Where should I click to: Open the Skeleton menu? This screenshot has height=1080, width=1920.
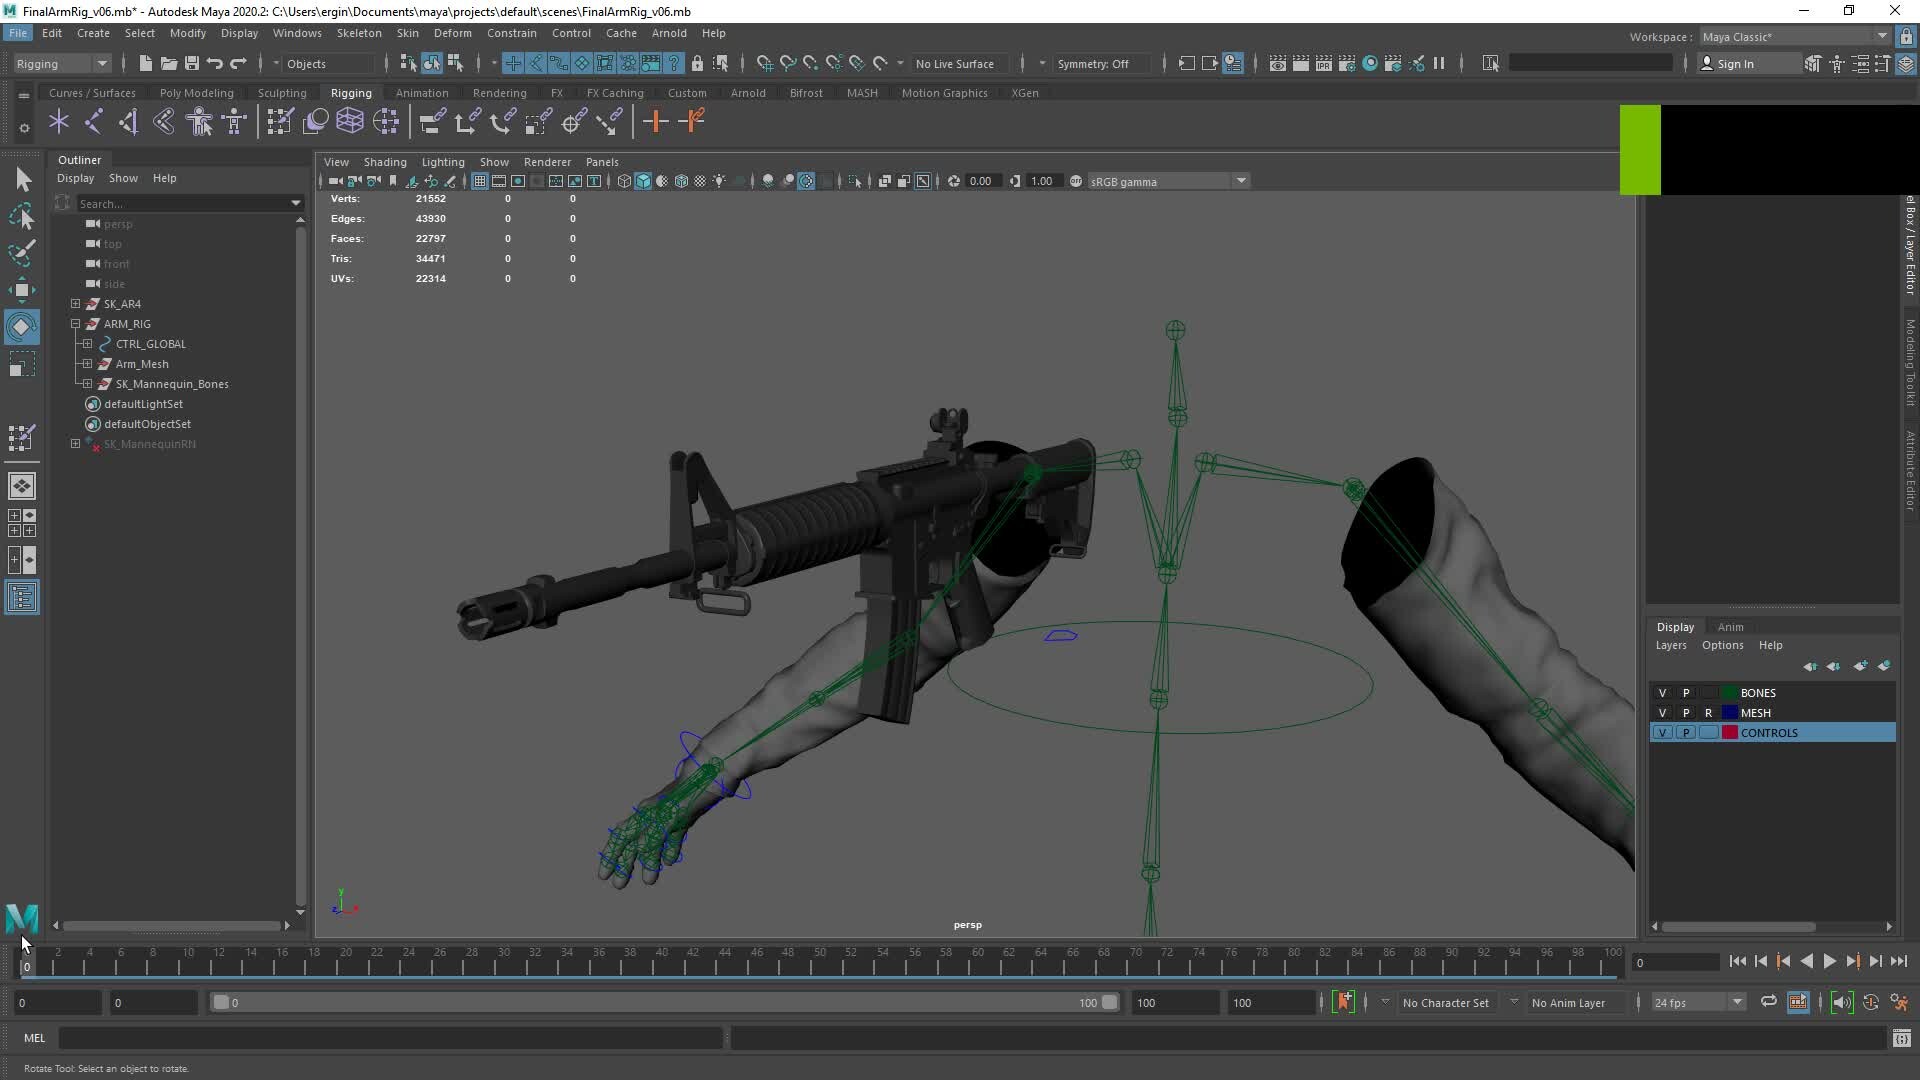pos(358,33)
